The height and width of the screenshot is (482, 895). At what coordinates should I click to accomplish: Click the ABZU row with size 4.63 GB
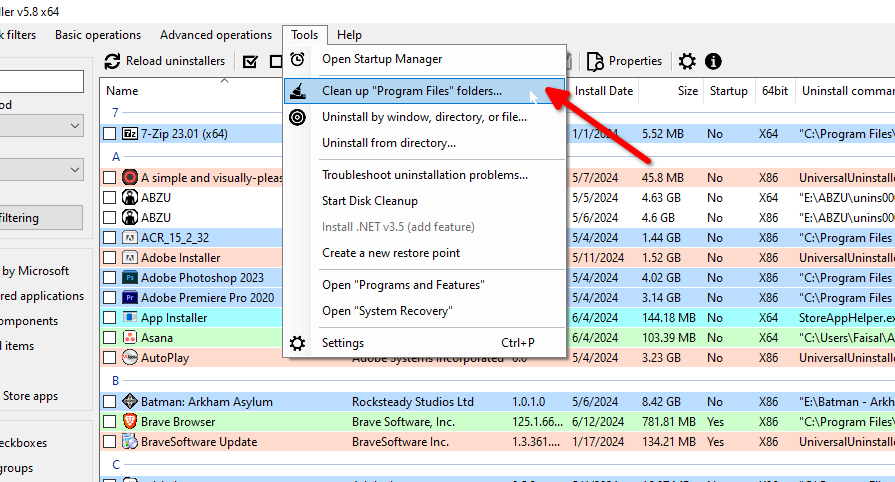(497, 198)
